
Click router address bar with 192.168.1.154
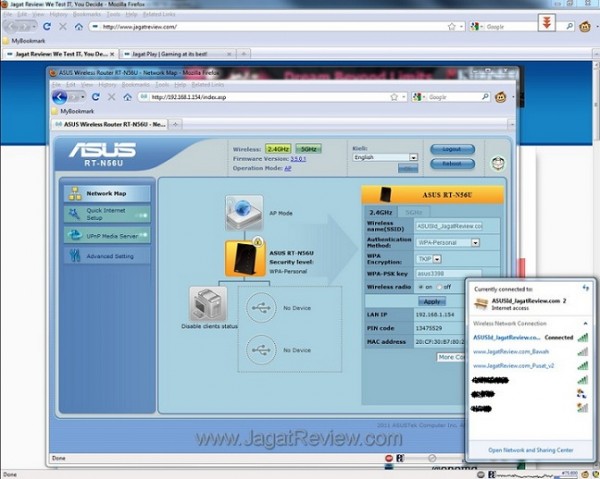click(264, 97)
